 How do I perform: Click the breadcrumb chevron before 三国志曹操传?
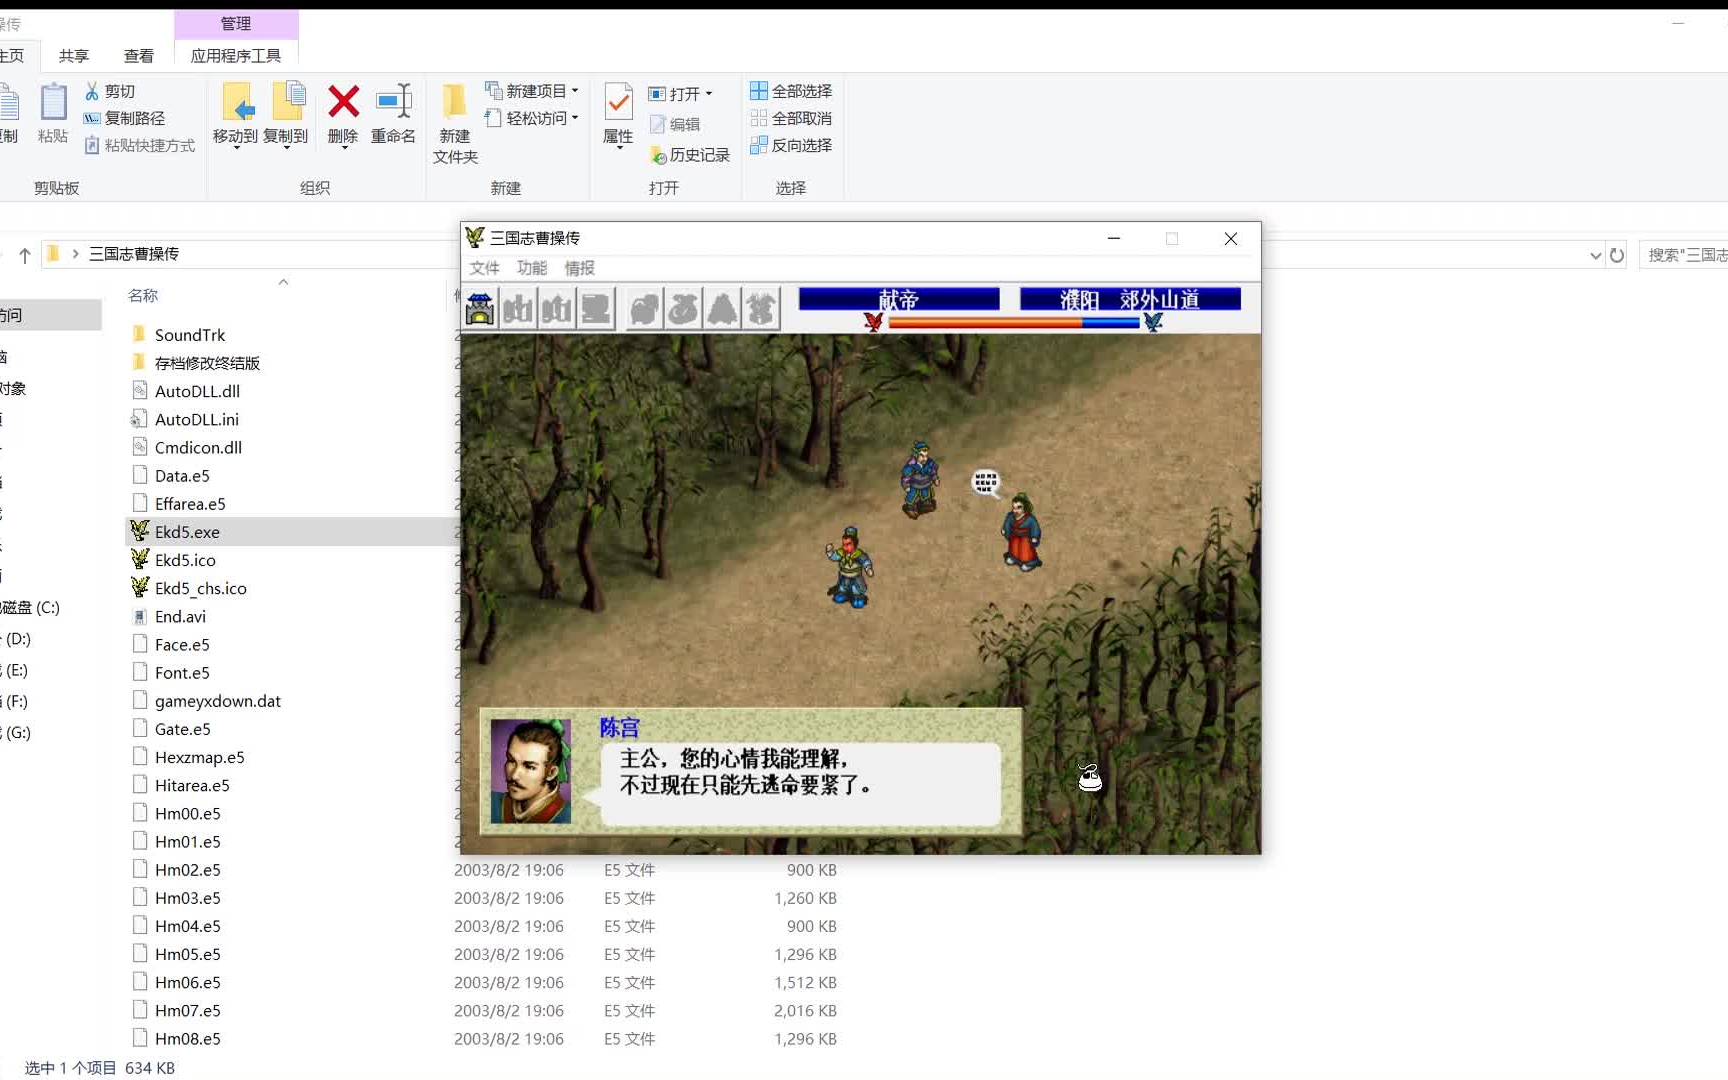(75, 254)
